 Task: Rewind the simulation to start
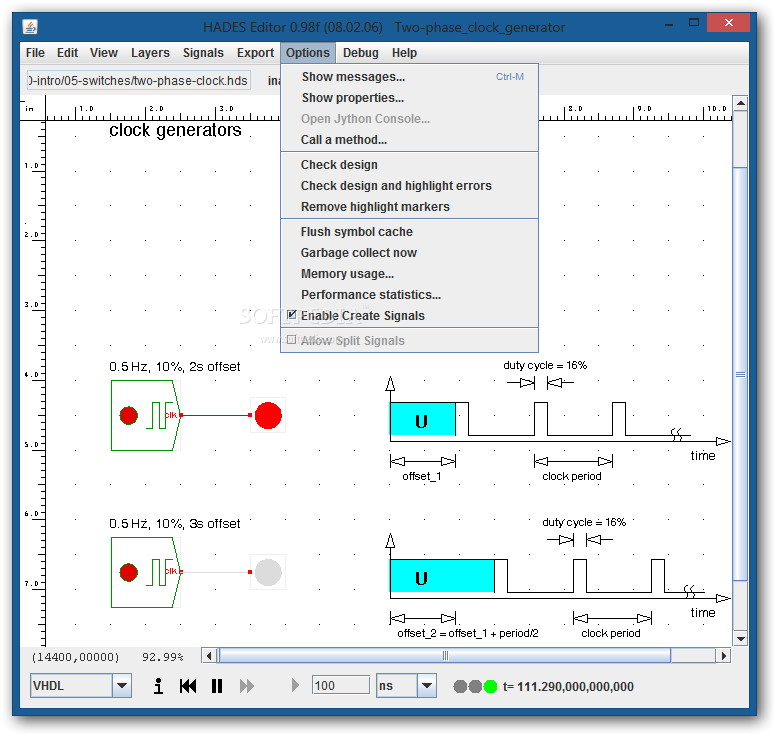pos(188,686)
